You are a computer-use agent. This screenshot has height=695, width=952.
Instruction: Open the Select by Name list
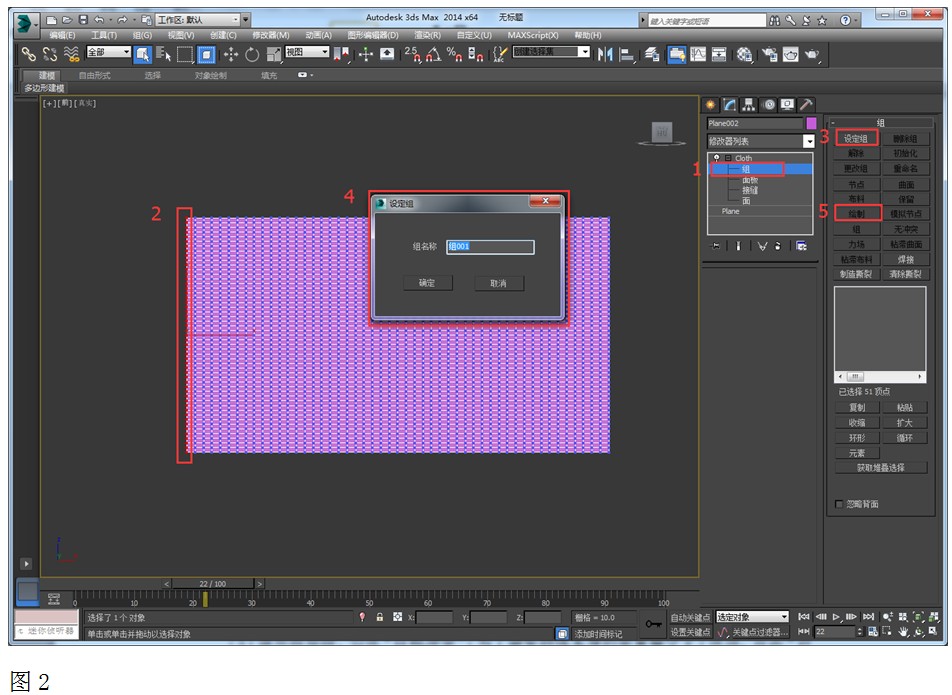163,55
